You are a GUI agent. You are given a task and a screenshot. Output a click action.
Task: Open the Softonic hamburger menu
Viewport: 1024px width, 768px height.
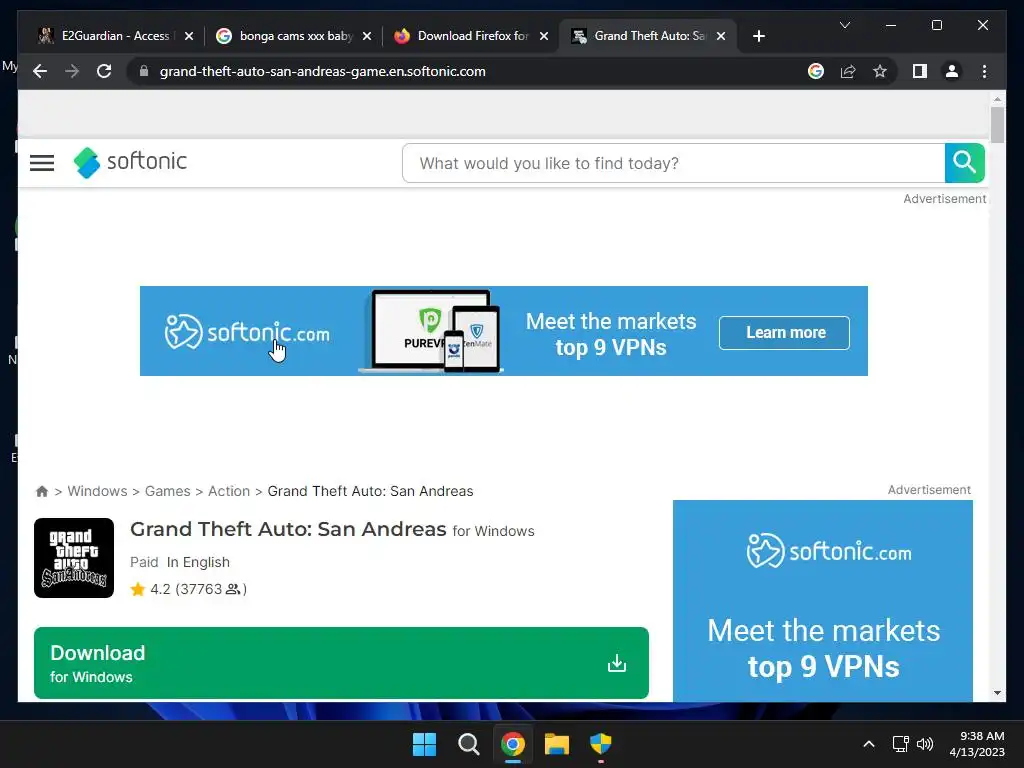(42, 163)
